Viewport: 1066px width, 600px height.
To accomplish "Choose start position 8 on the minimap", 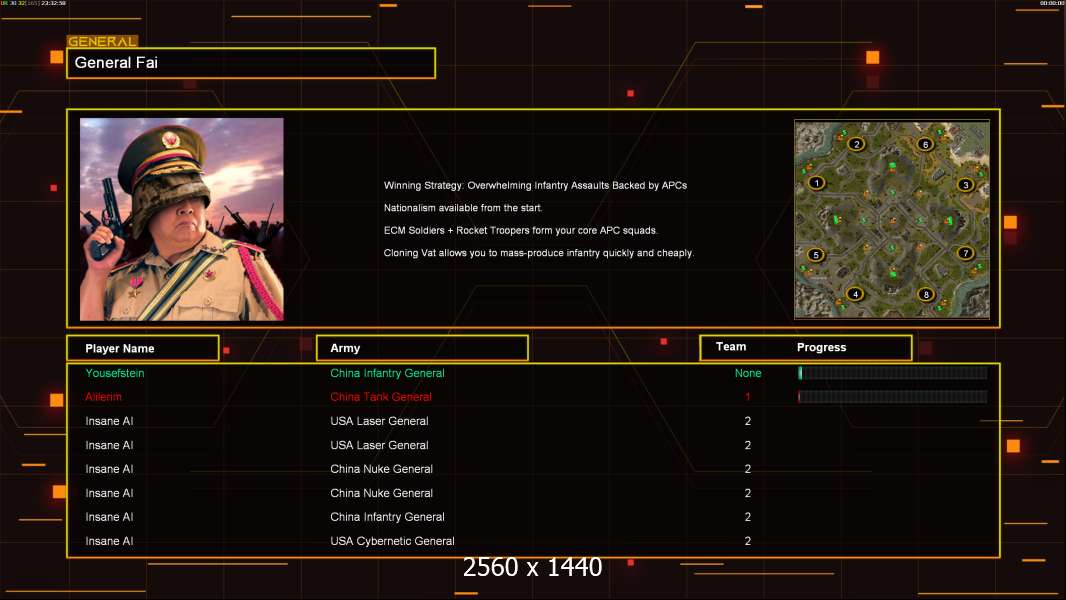I will (927, 294).
